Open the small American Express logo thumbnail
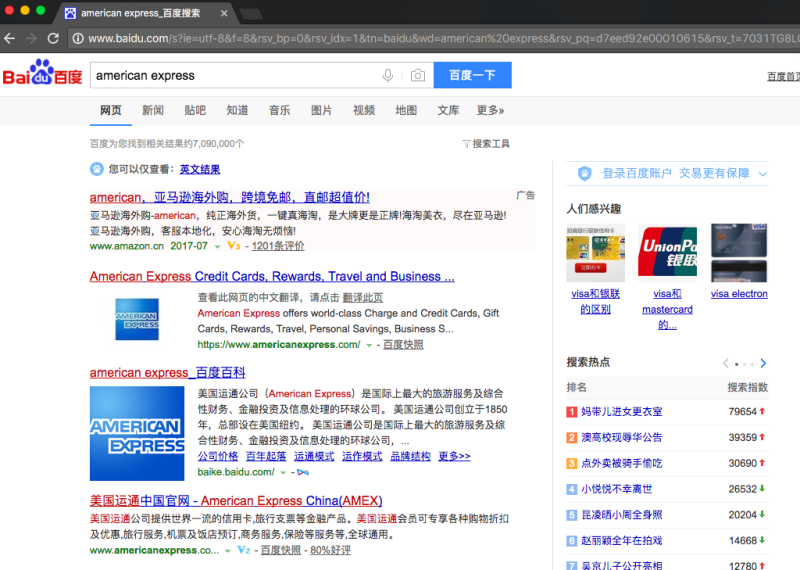This screenshot has width=800, height=570. (x=137, y=319)
